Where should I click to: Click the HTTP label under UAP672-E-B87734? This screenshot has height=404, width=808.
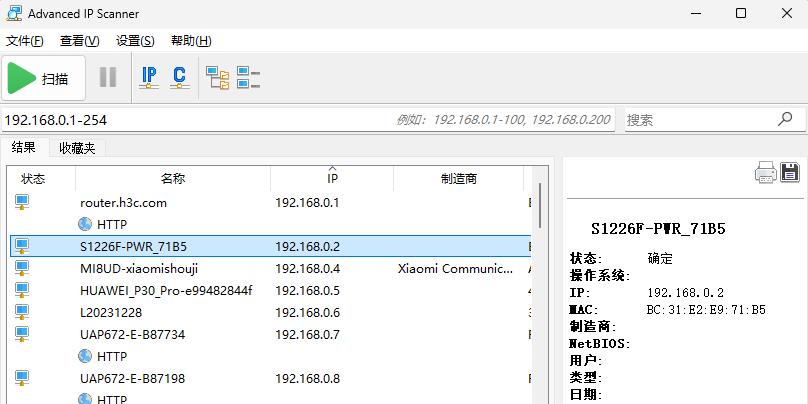click(112, 357)
